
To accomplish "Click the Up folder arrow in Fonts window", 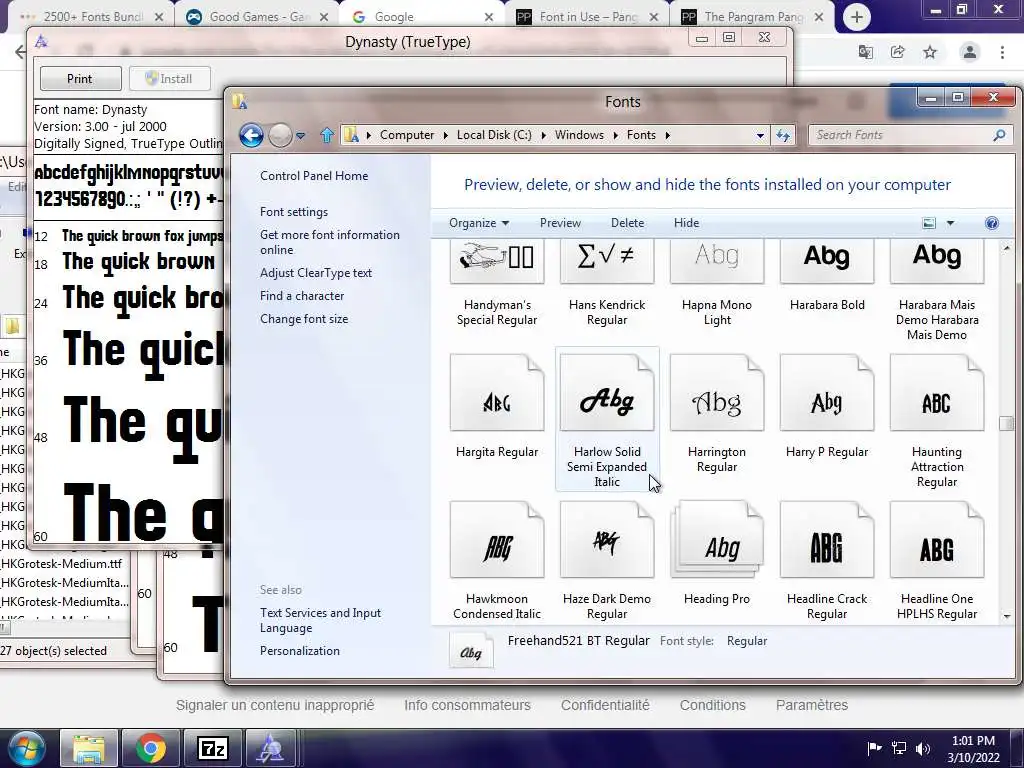I will point(327,135).
